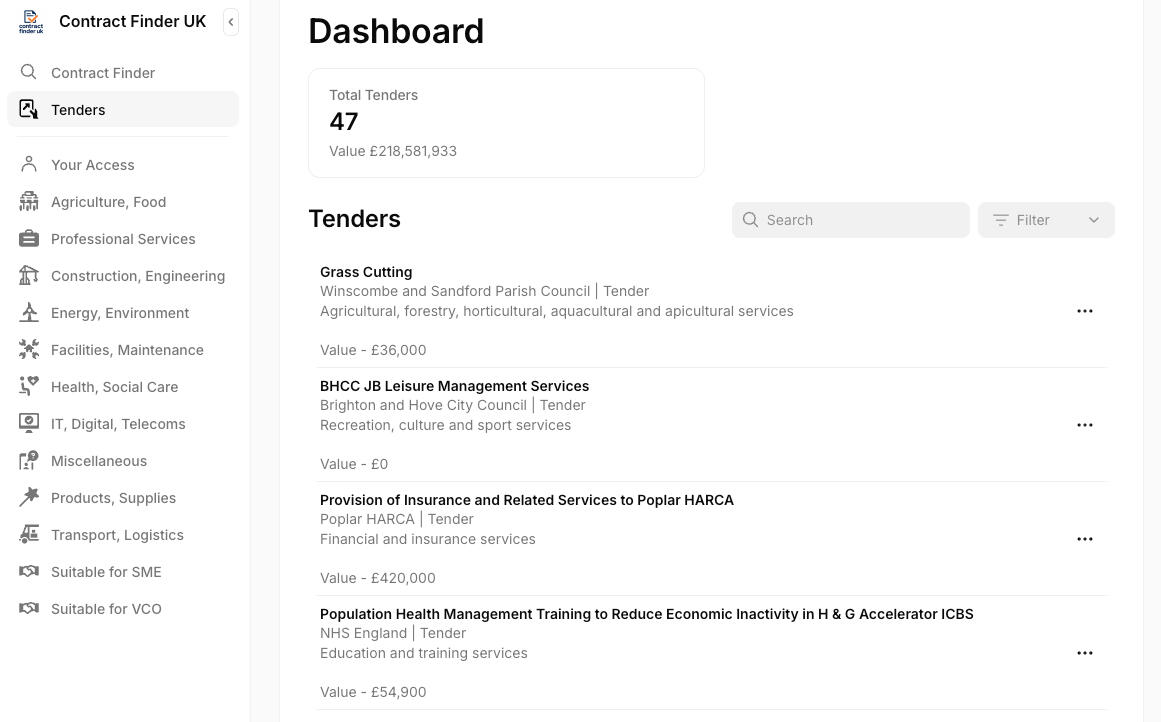Click the Contract Finder UK logo icon

click(31, 22)
